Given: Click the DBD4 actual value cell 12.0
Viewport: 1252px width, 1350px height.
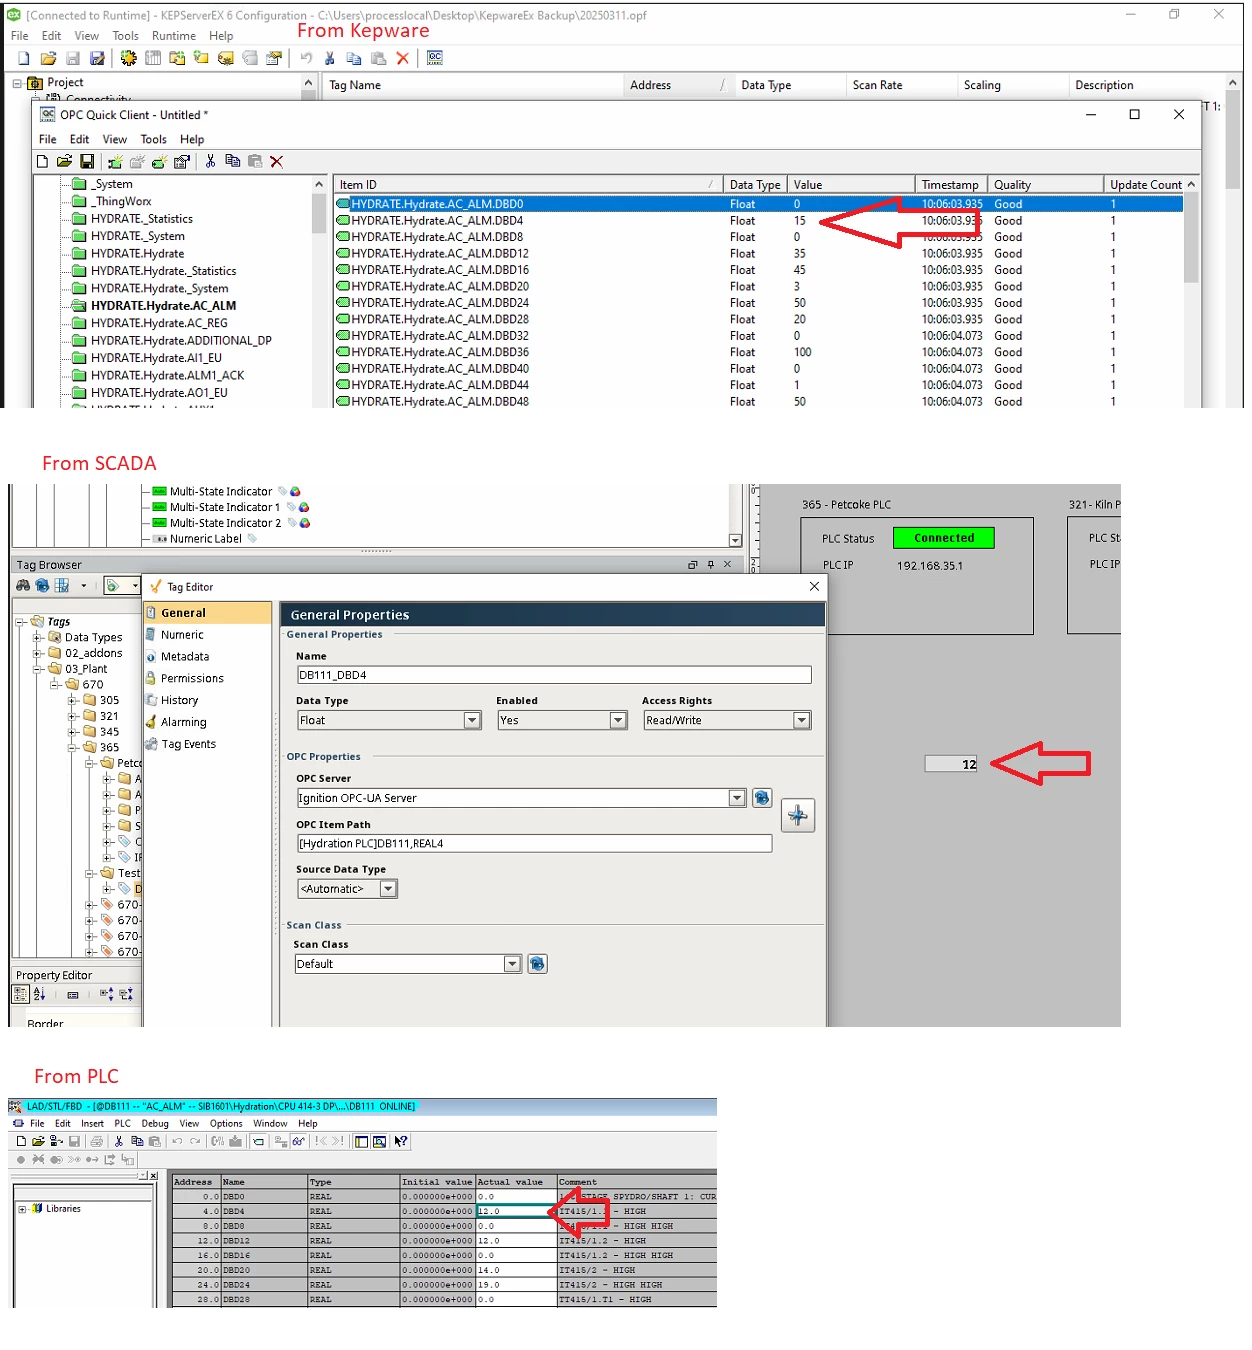Looking at the screenshot, I should pos(516,1211).
